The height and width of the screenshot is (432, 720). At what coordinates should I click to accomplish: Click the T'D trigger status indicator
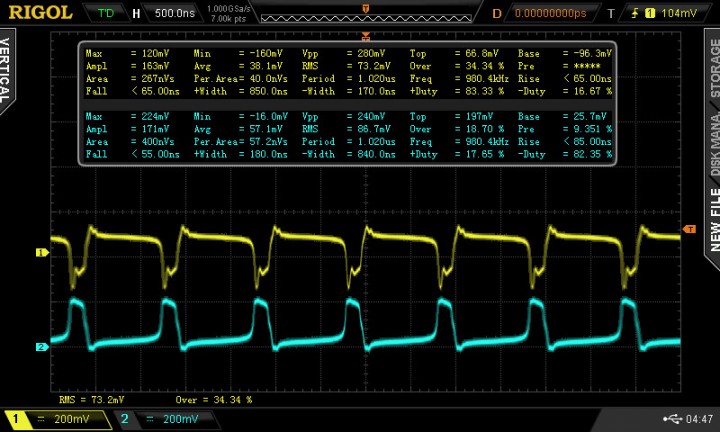pos(107,13)
